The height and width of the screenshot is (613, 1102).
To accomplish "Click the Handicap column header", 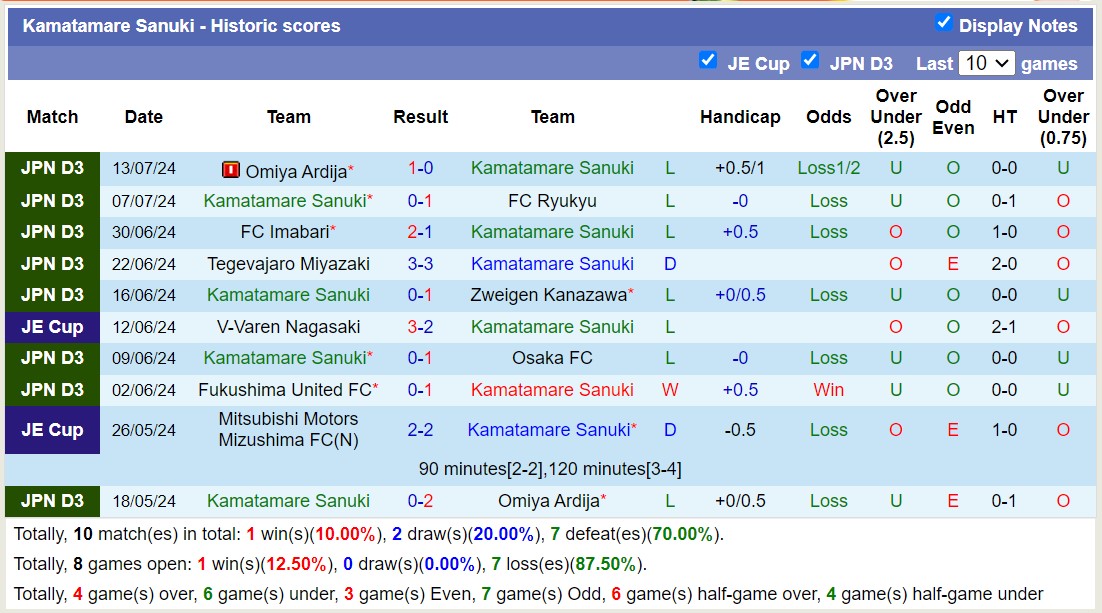I will click(740, 117).
